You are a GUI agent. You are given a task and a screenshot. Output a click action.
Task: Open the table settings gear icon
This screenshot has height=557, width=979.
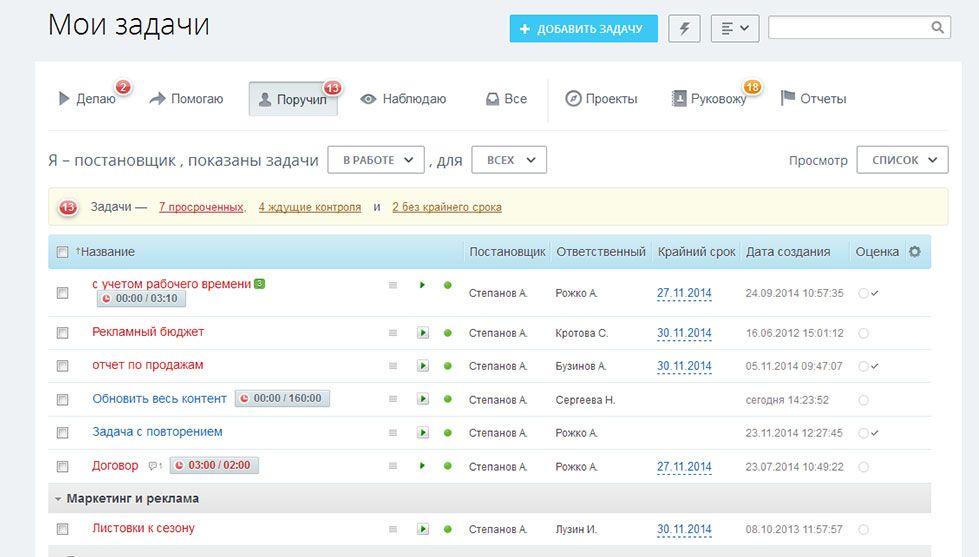(x=915, y=252)
